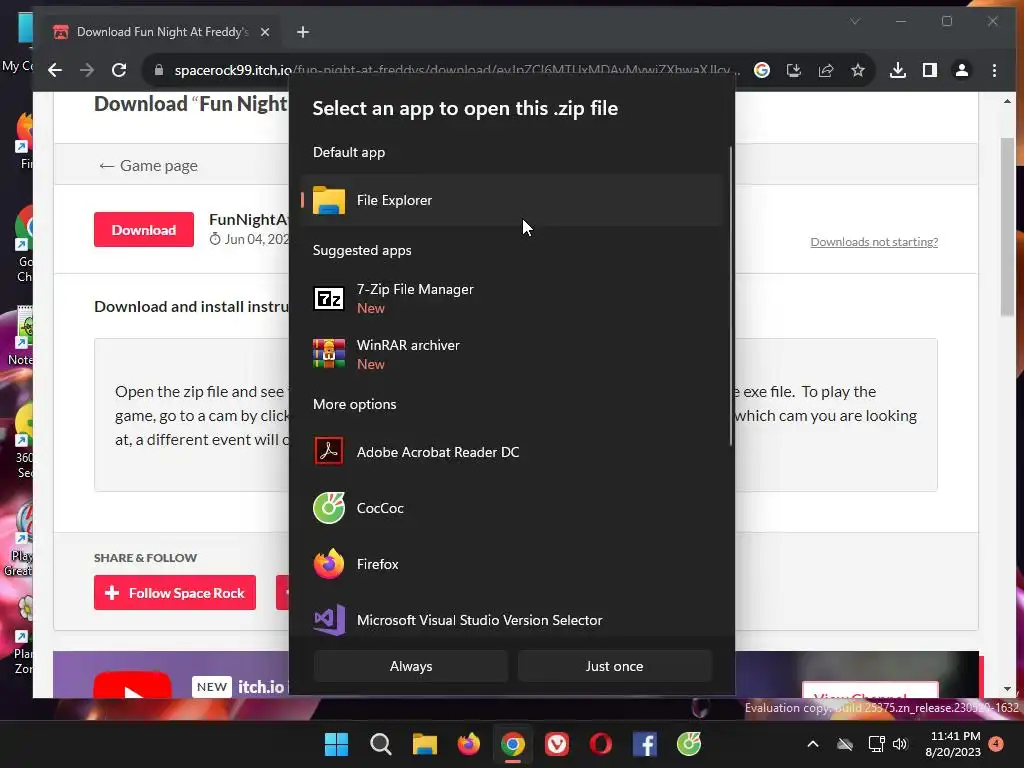1024x768 pixels.
Task: Select Microsoft Visual Studio Version Selector
Action: point(512,620)
